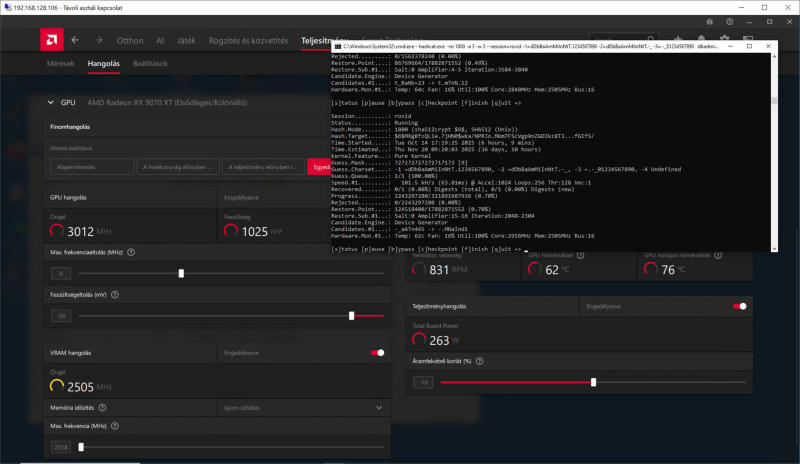Click the power limit value box showing -10
The height and width of the screenshot is (464, 800).
point(423,382)
